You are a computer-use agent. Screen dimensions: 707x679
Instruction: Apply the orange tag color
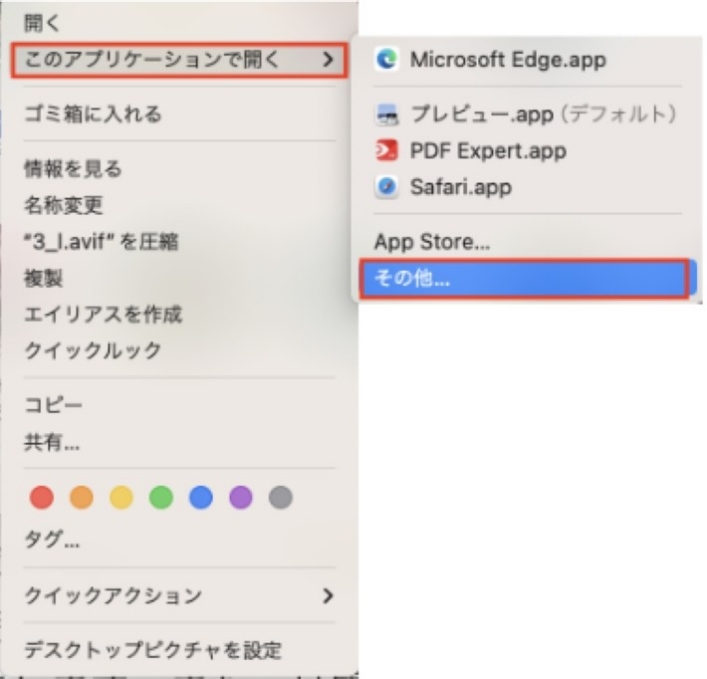pyautogui.click(x=82, y=497)
